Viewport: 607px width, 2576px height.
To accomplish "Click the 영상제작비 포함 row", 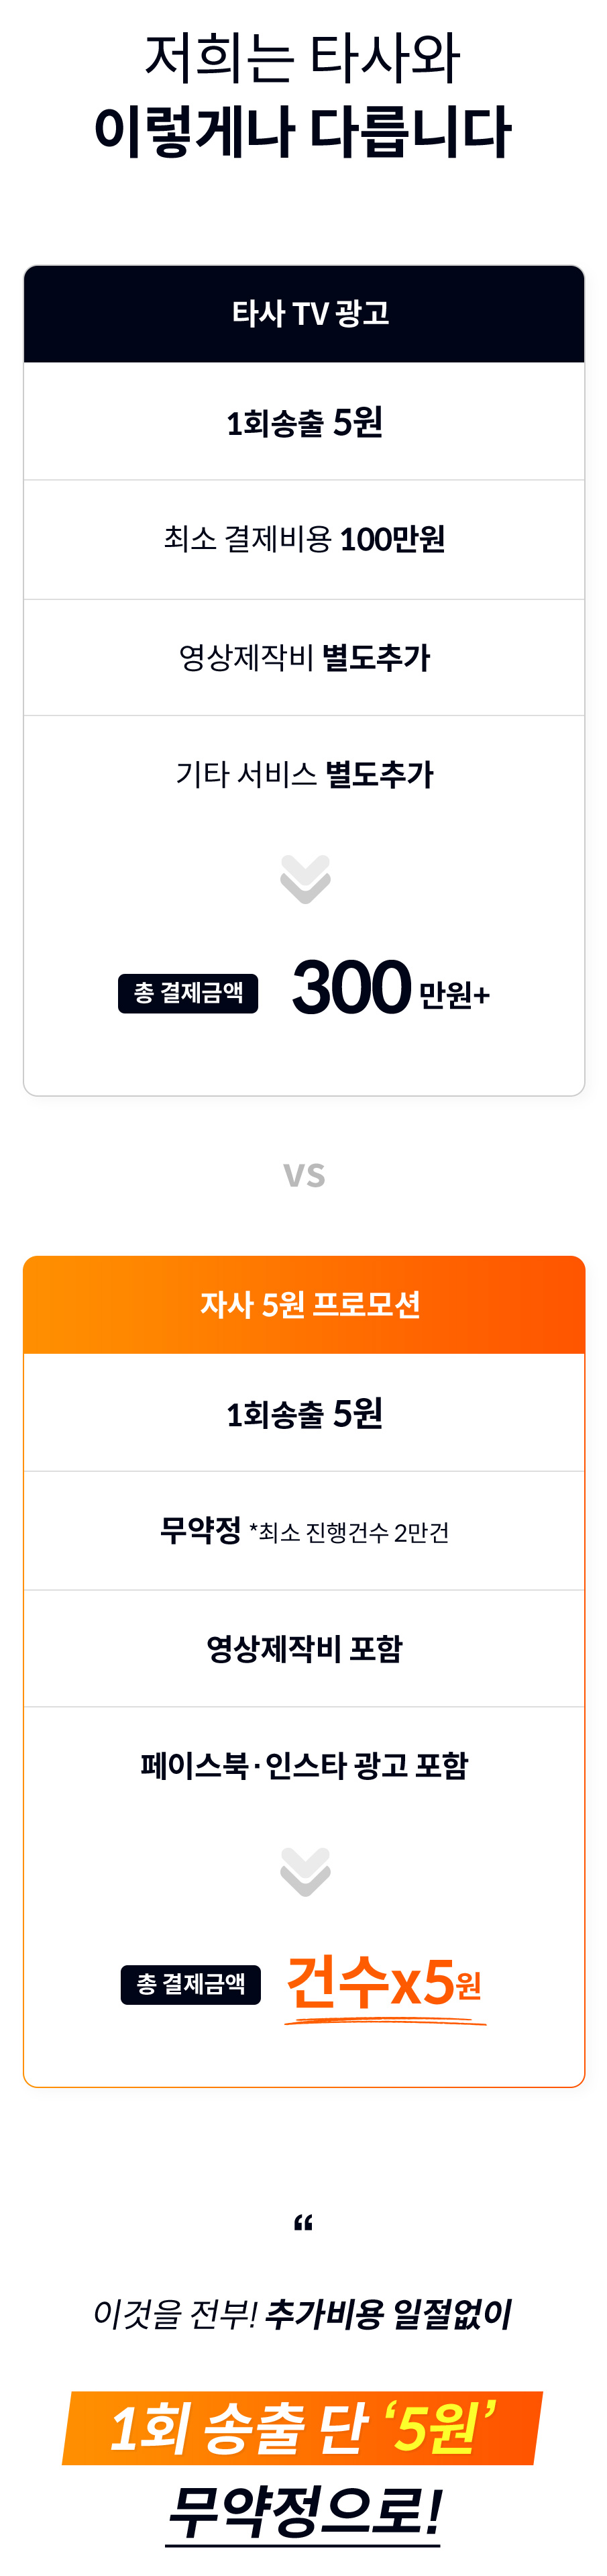I will tap(304, 1649).
